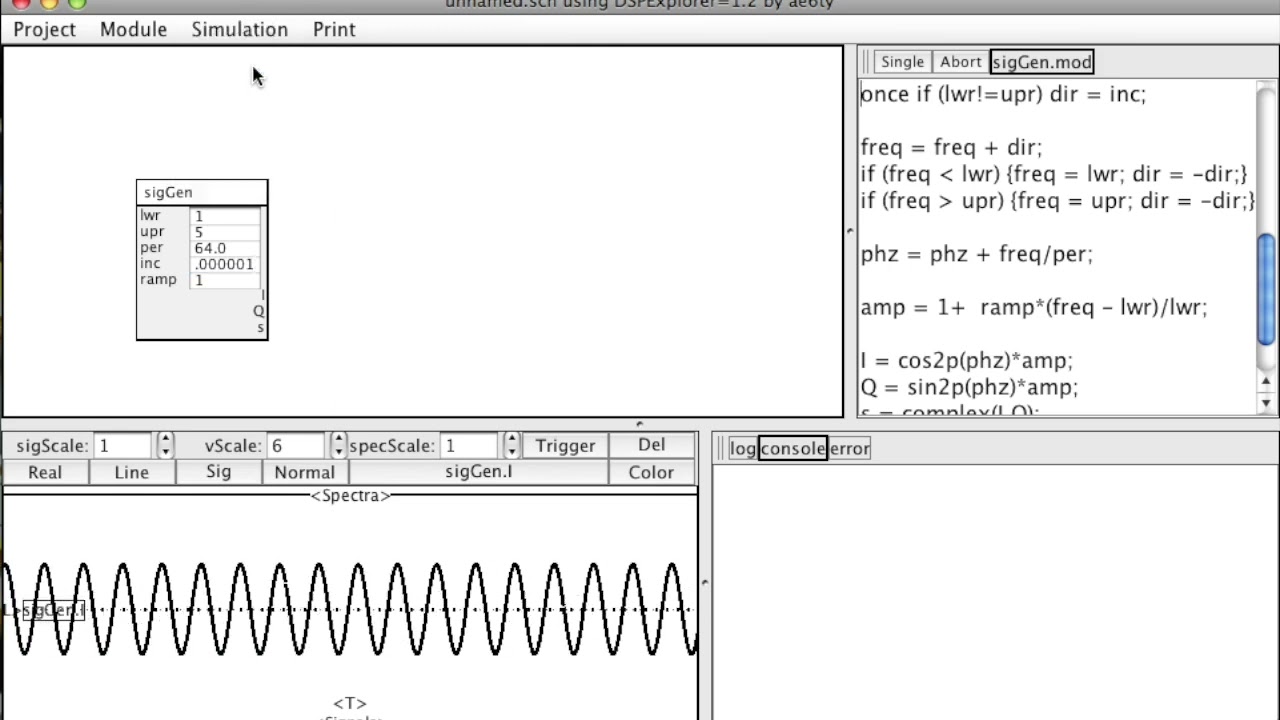This screenshot has height=720, width=1280.
Task: Click the Trigger button
Action: (x=565, y=445)
